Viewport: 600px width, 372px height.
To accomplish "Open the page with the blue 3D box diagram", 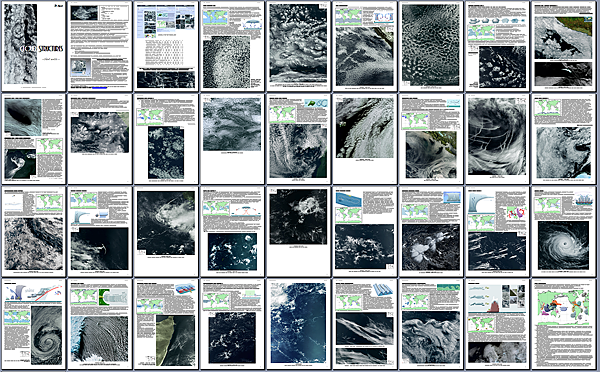I will (365, 232).
